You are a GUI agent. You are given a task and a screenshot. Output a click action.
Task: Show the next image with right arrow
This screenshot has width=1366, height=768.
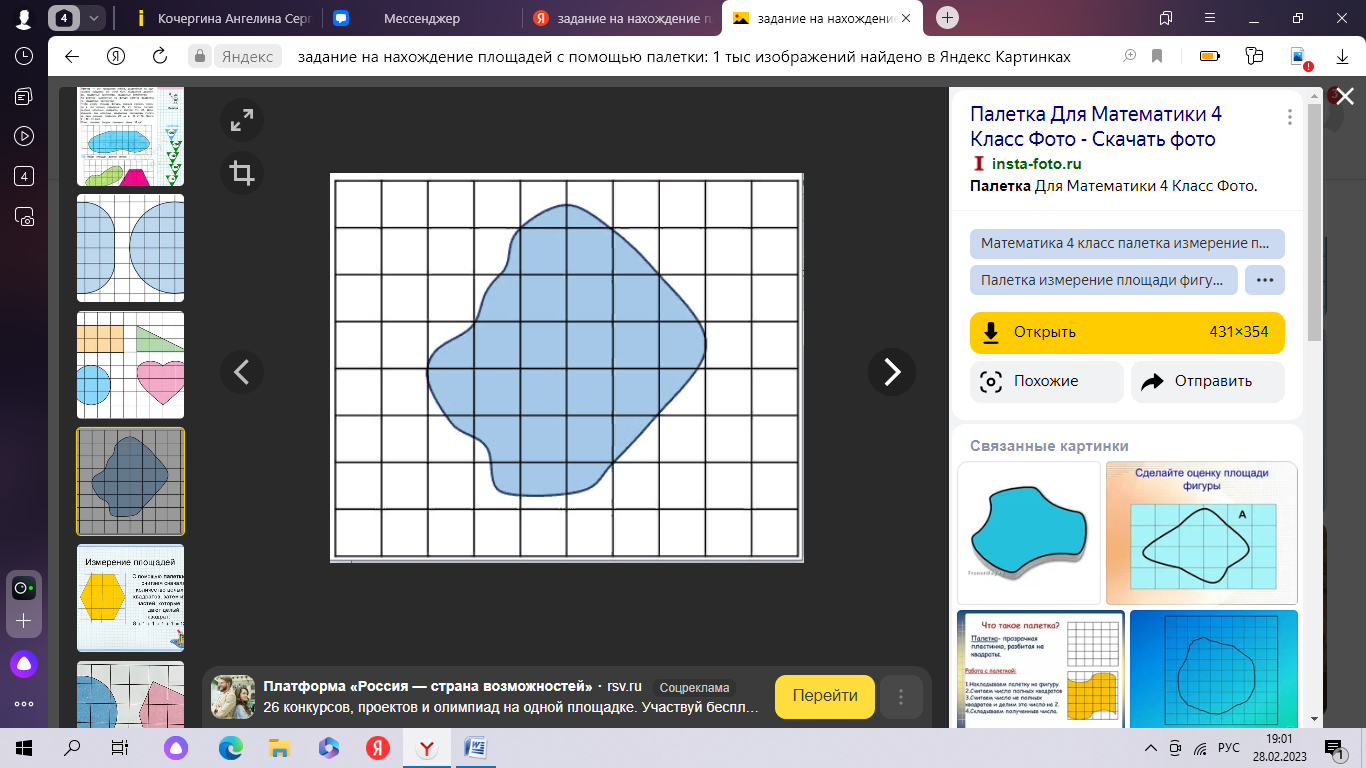coord(892,372)
